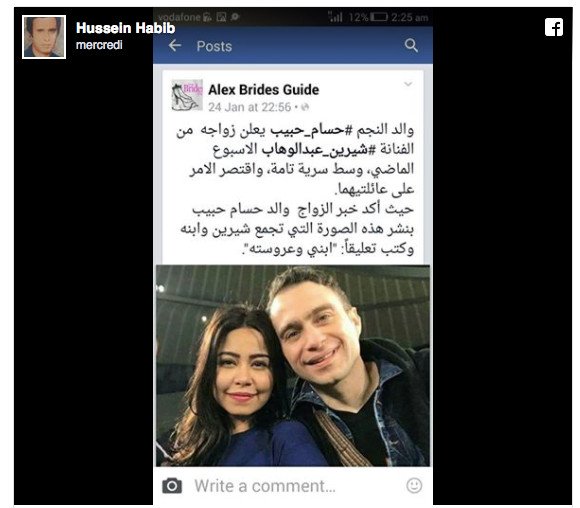Viewport: 580px width, 508px height.
Task: Click the Facebook logo icon
Action: (554, 27)
